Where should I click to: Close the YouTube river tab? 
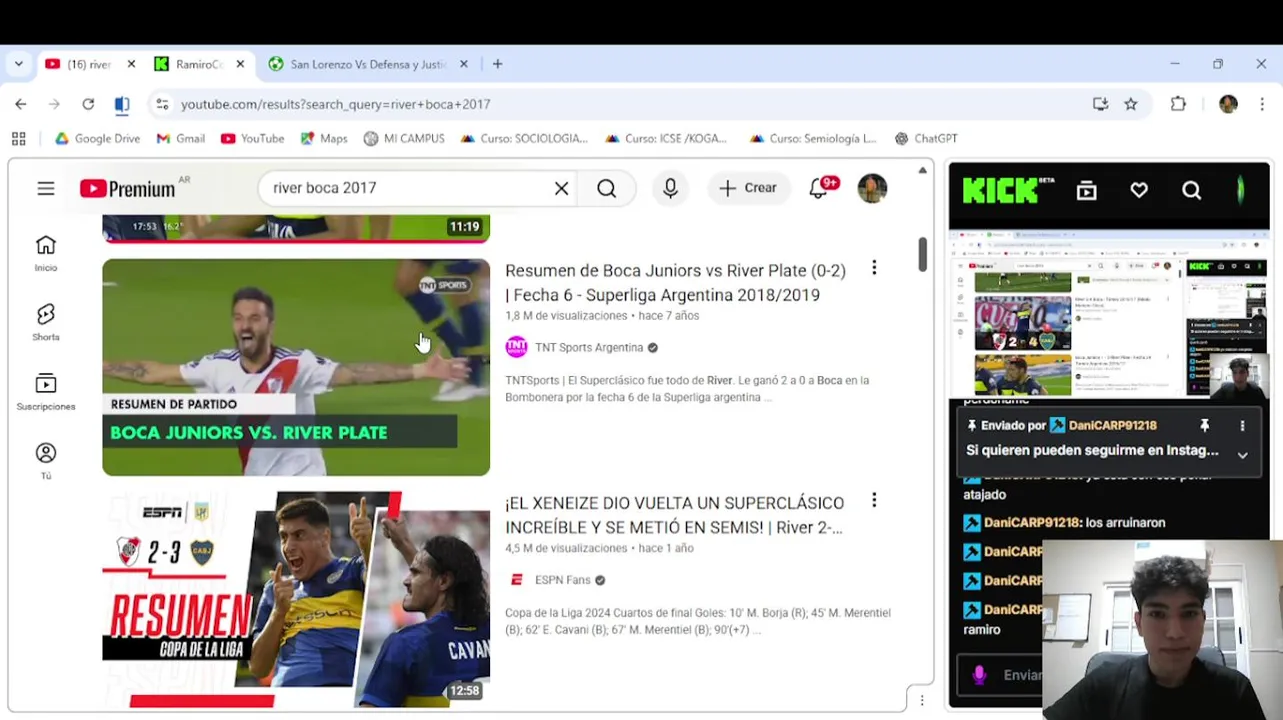pyautogui.click(x=131, y=64)
